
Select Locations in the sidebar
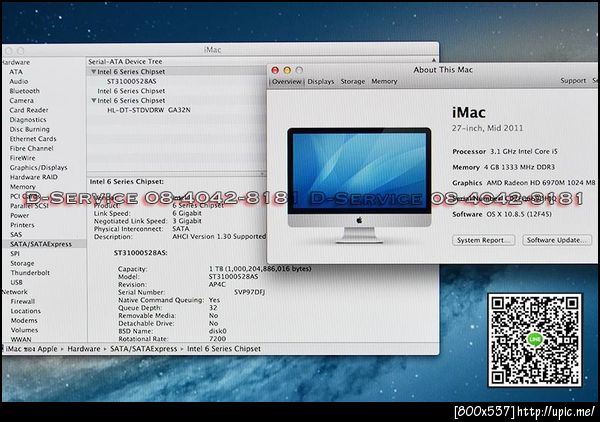coord(26,311)
